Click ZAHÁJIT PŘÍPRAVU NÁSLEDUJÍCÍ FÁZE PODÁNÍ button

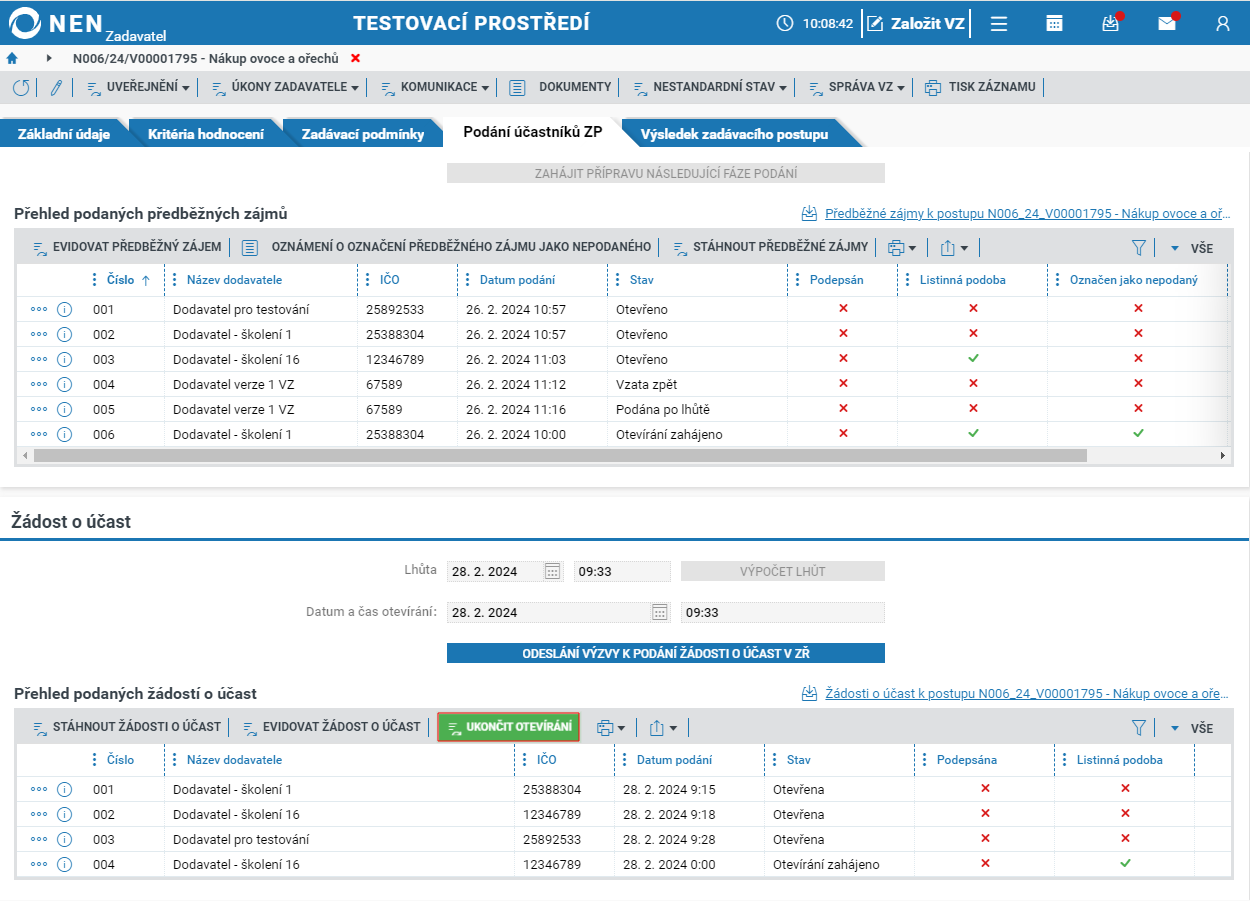point(666,173)
